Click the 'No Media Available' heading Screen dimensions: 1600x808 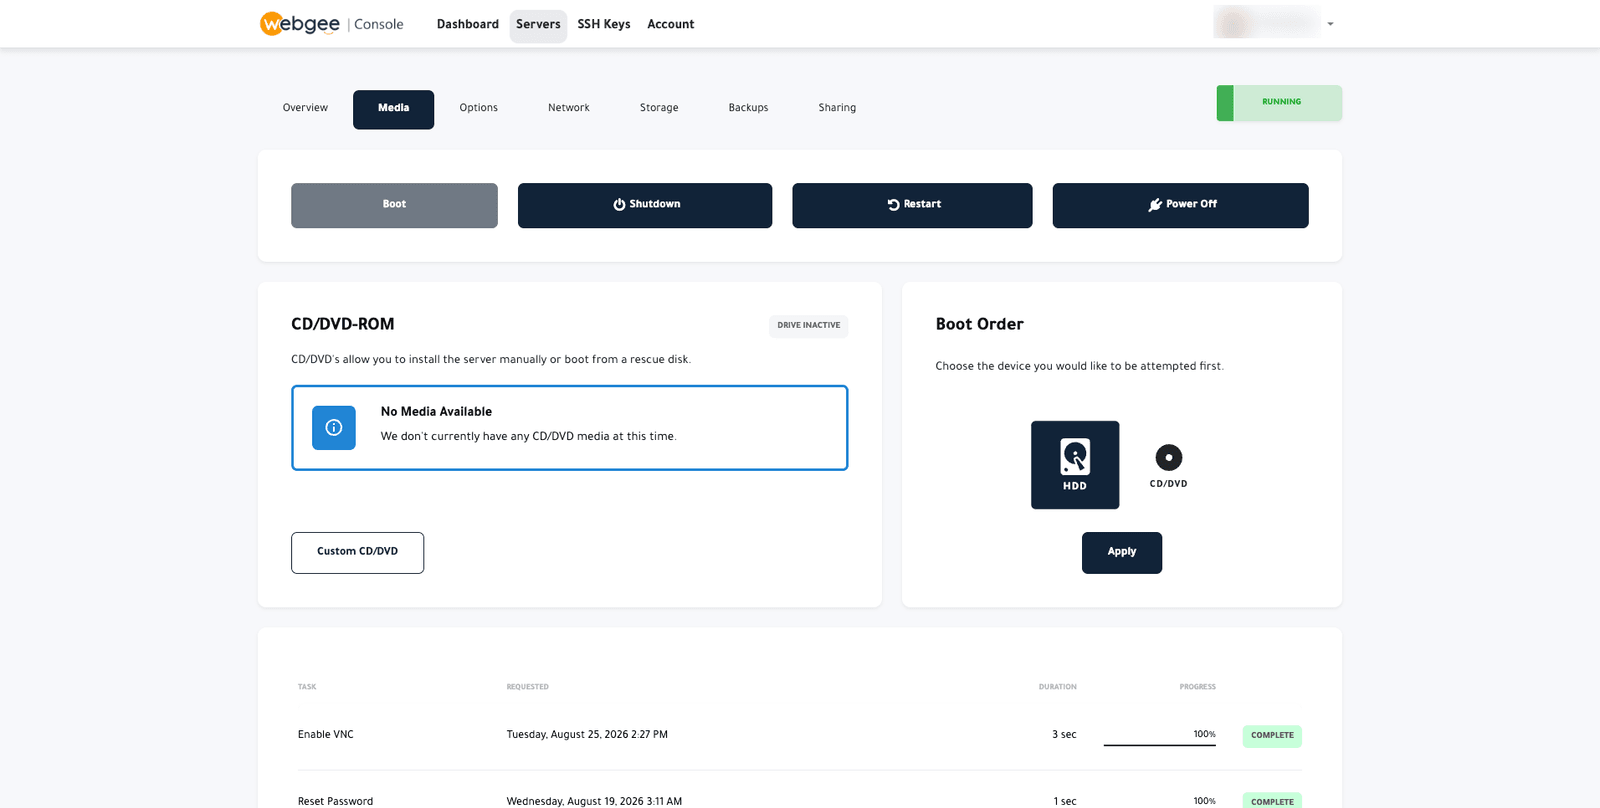pyautogui.click(x=436, y=412)
